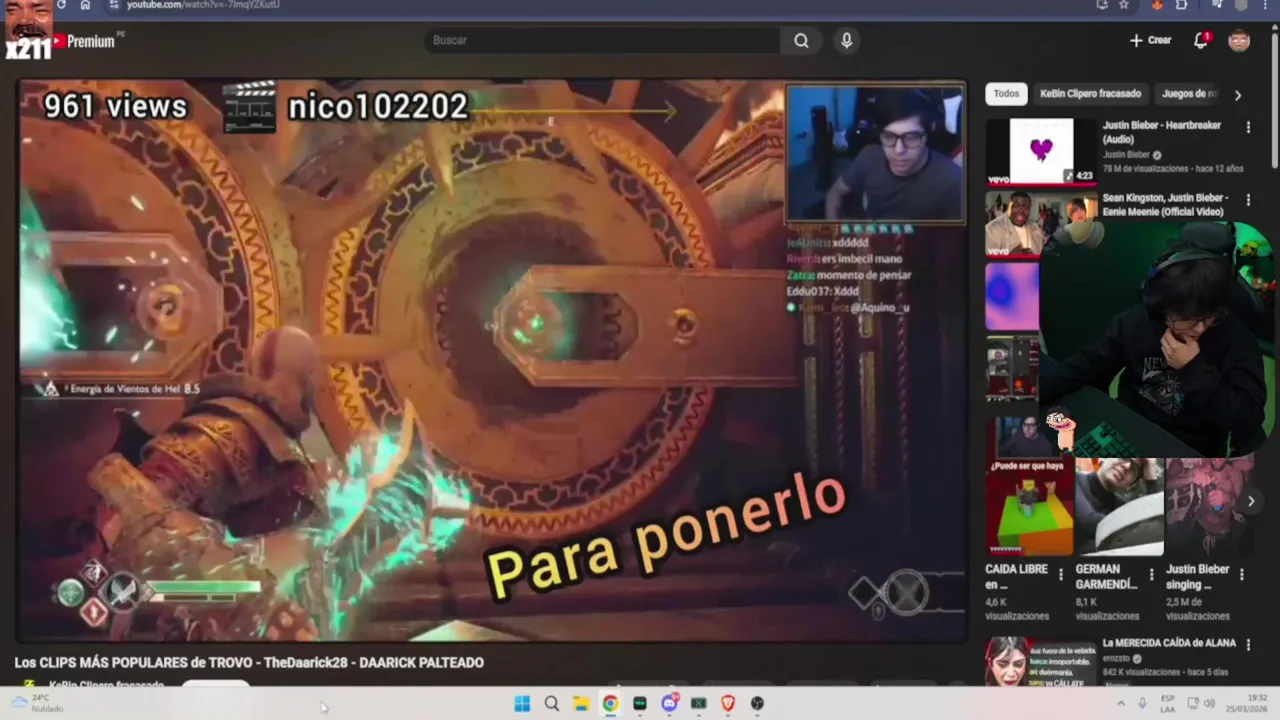Open GERMAN GARMENDI short thumbnail
Image resolution: width=1280 pixels, height=720 pixels.
[1120, 507]
